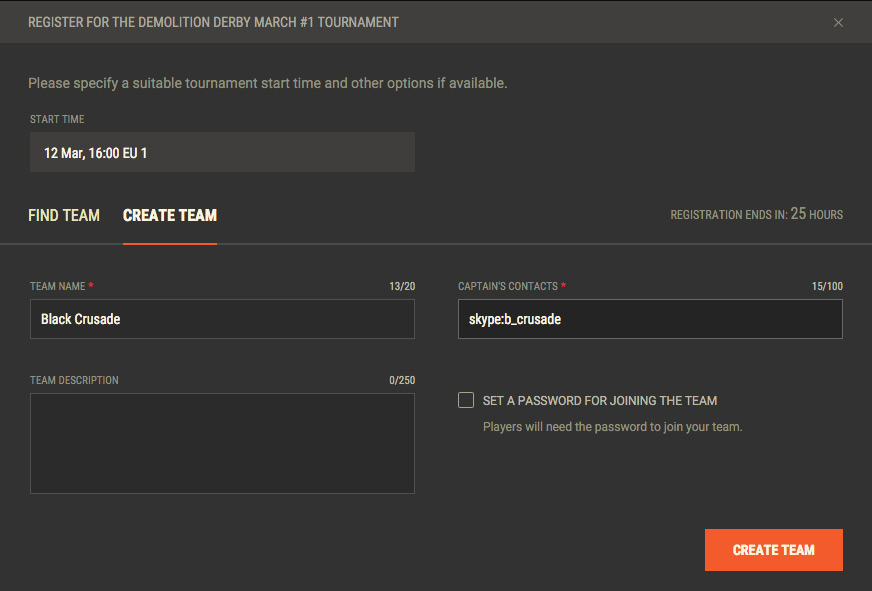
Task: Click the 13/20 team name character counter
Action: tap(402, 287)
